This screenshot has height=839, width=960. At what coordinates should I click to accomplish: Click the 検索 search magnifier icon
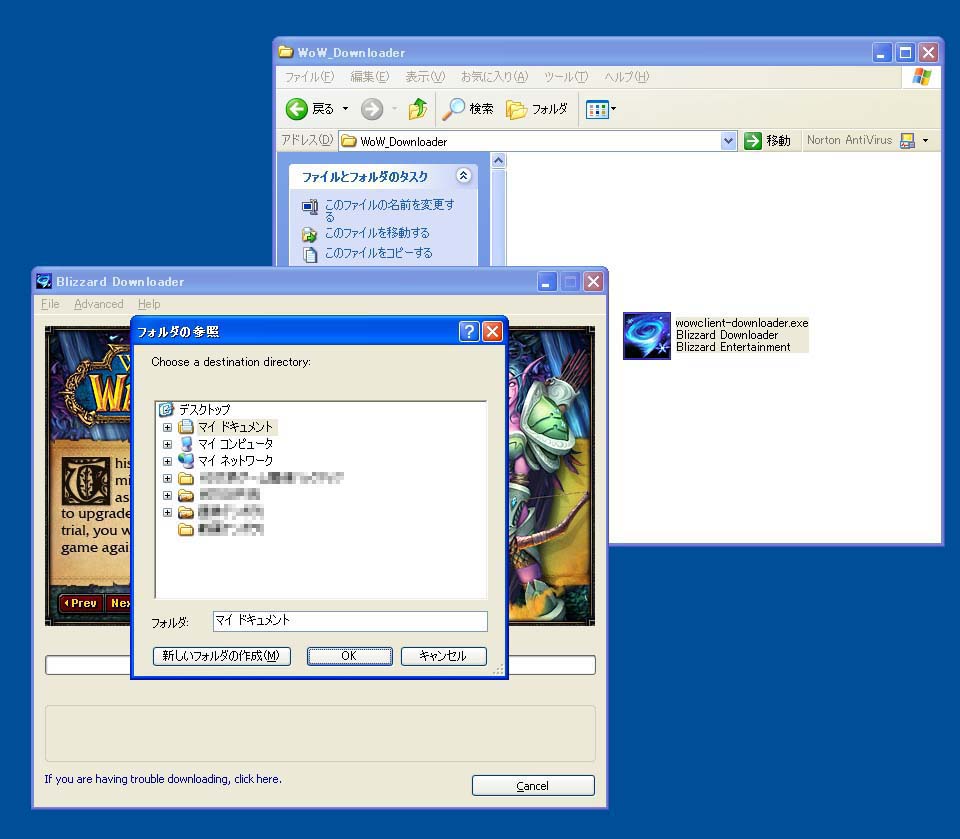(454, 109)
